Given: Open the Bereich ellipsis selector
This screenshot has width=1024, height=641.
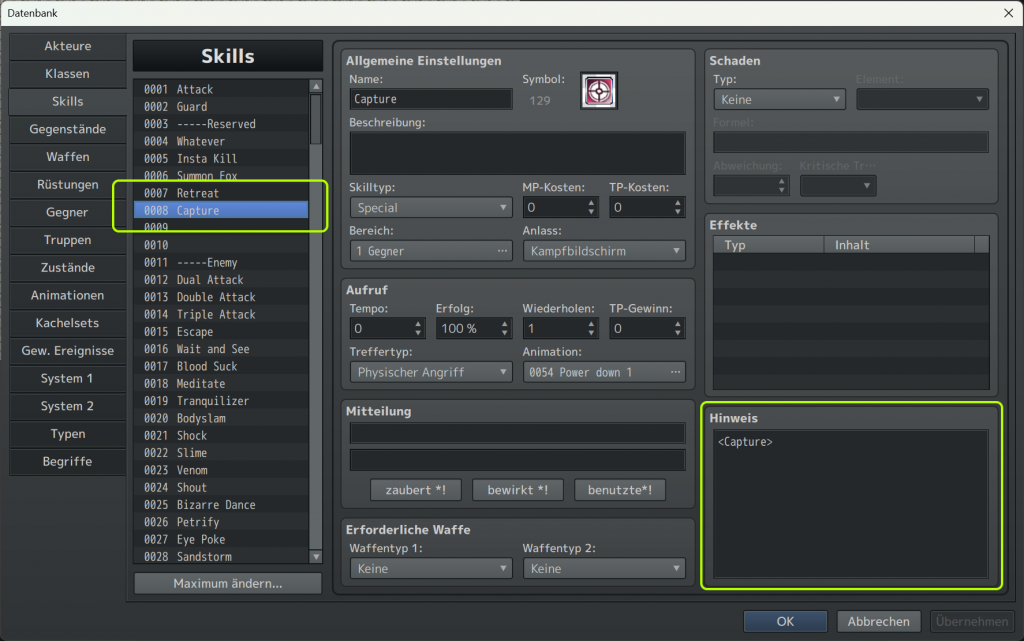Looking at the screenshot, I should (x=503, y=251).
